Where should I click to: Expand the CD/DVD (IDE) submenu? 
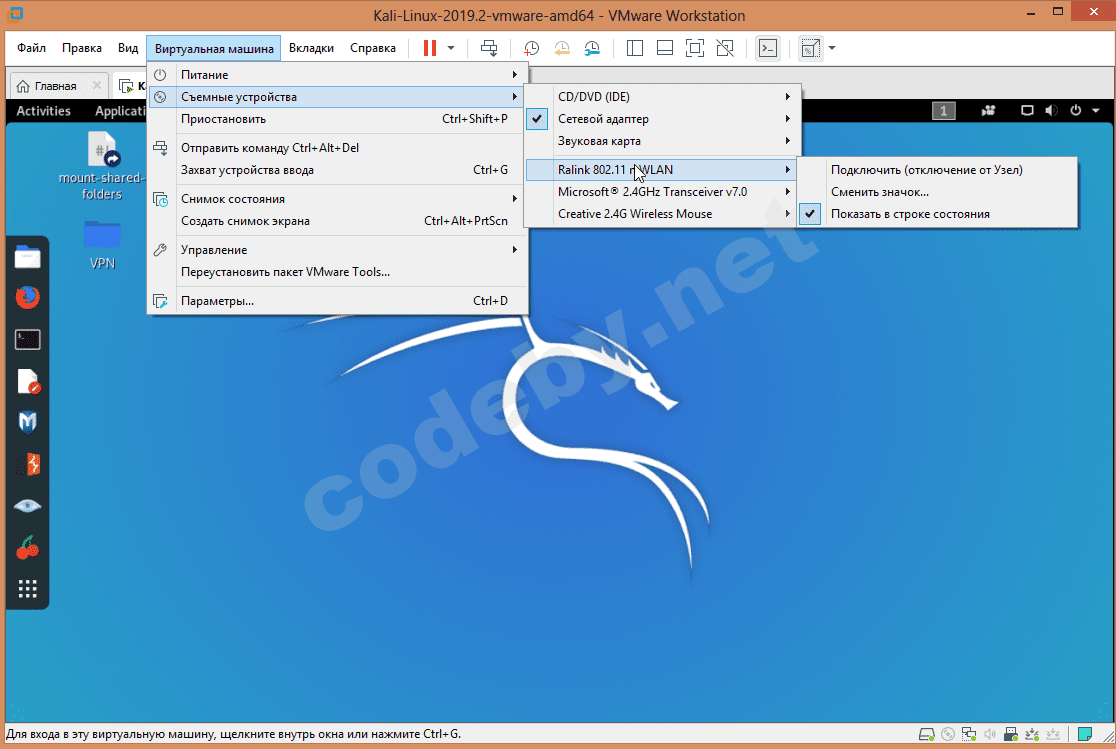(x=662, y=97)
